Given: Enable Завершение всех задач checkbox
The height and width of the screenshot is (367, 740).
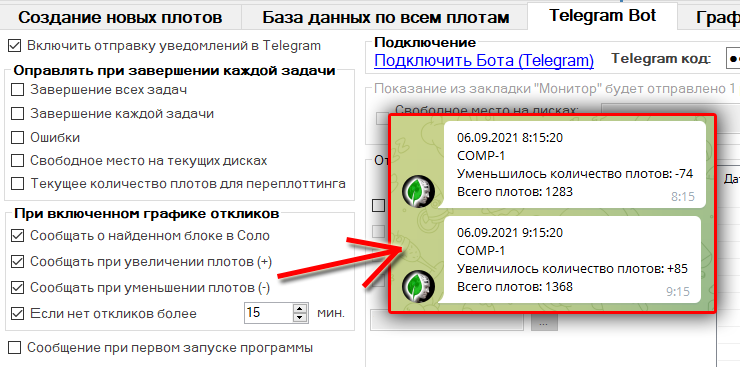Looking at the screenshot, I should [17, 90].
